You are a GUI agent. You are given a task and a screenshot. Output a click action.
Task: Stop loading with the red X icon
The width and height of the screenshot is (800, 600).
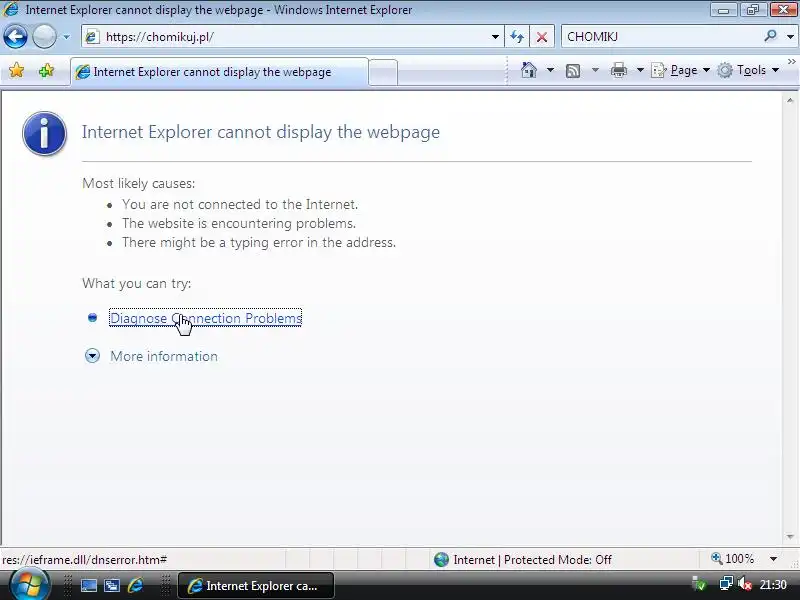click(542, 37)
